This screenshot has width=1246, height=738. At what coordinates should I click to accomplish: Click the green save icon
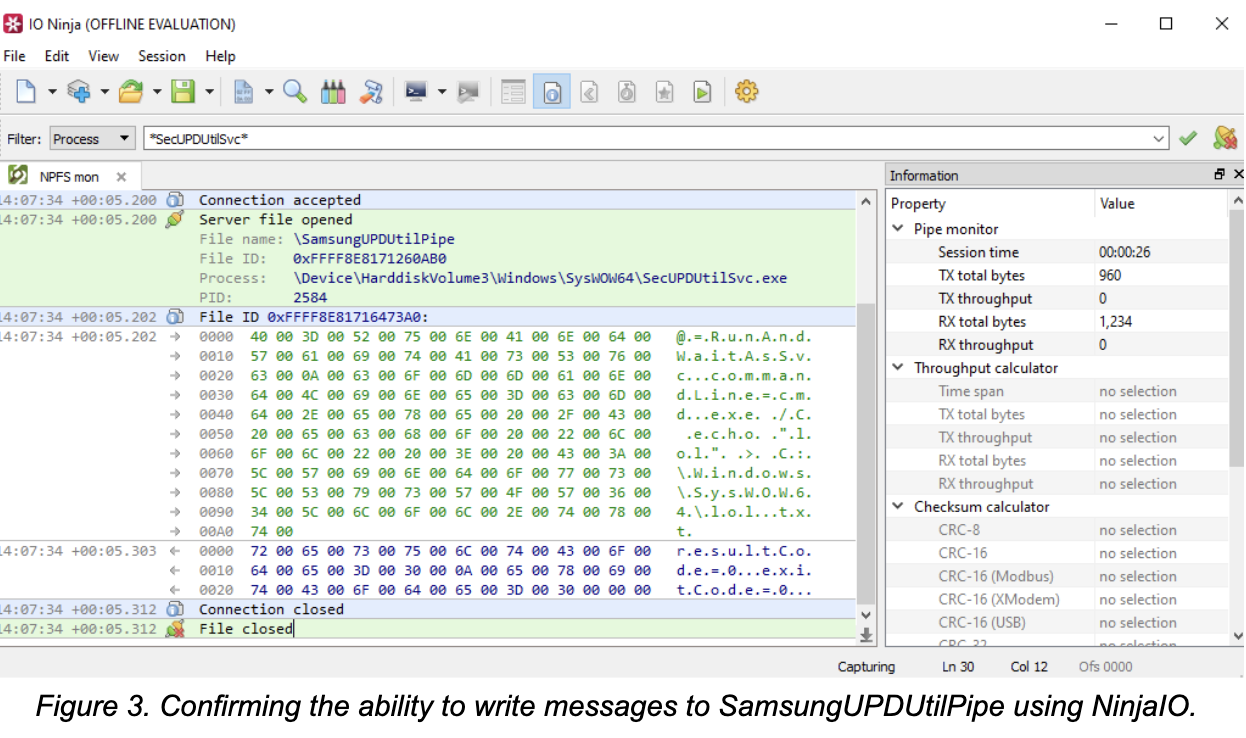click(183, 92)
